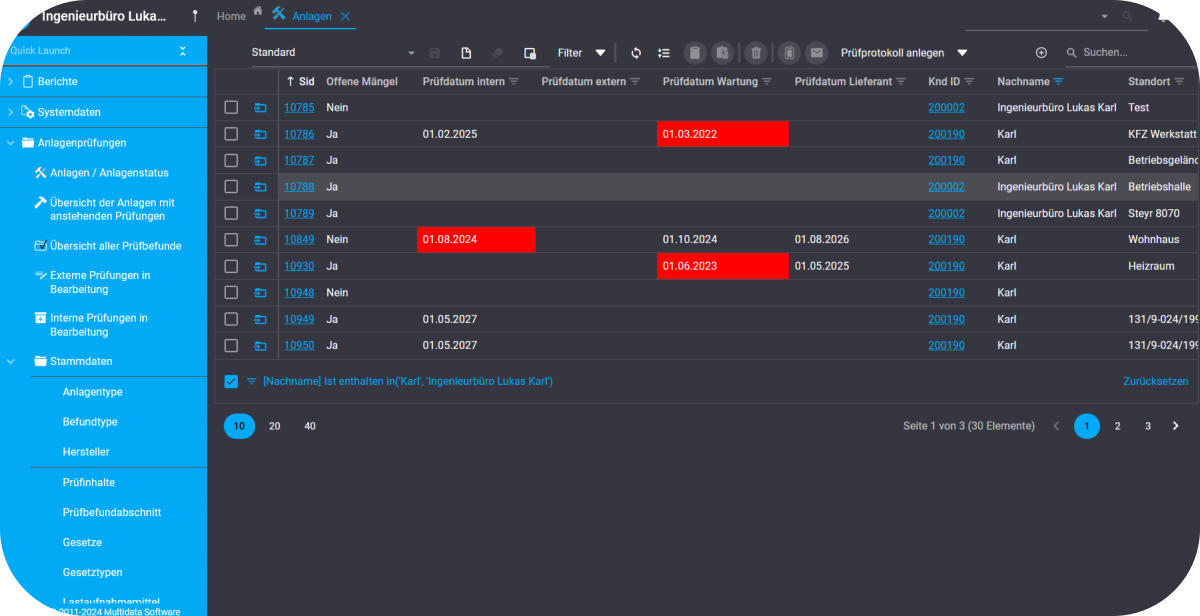Switch to the Anlagen tab
Screen dimensions: 1200x616
311,16
